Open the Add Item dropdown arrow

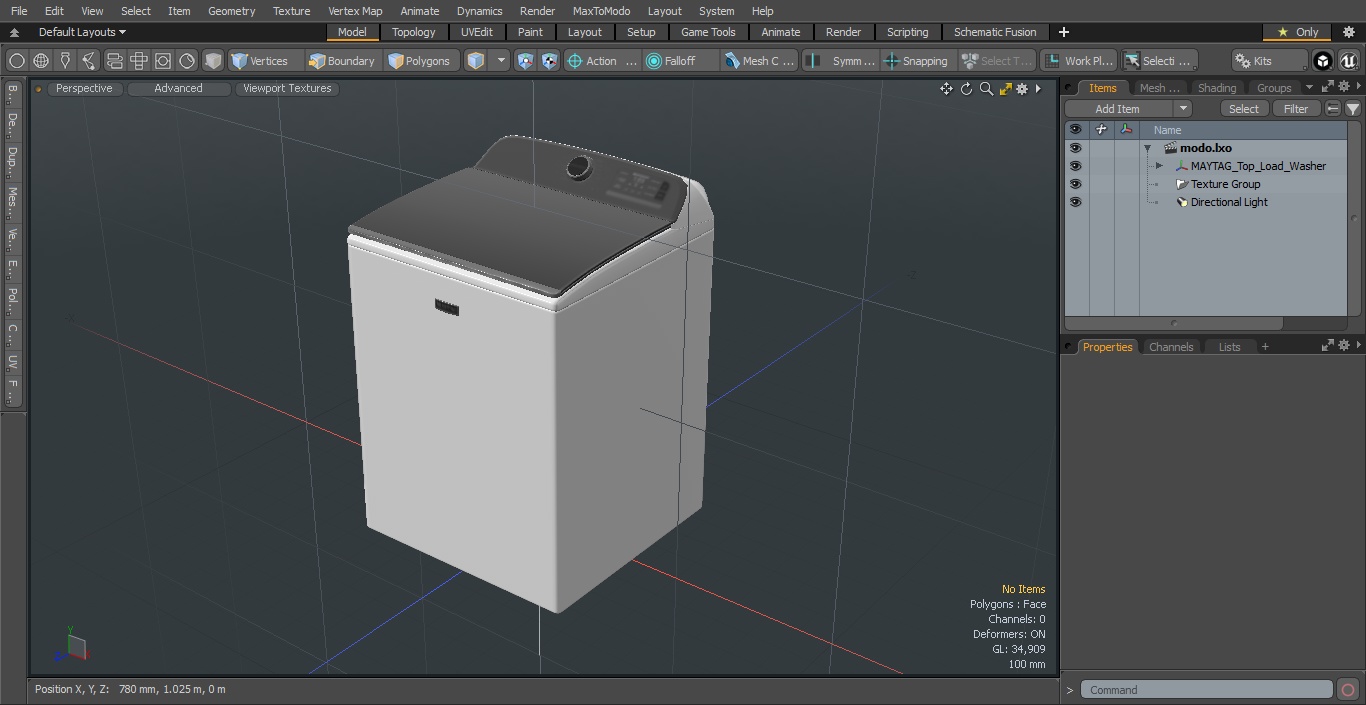pyautogui.click(x=1183, y=109)
